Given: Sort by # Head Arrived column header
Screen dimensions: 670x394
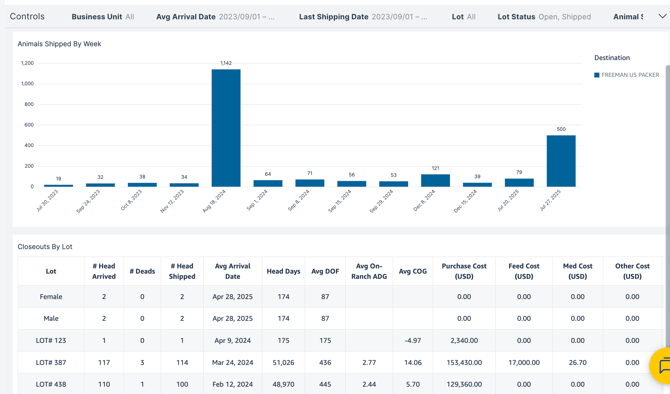Looking at the screenshot, I should [104, 271].
